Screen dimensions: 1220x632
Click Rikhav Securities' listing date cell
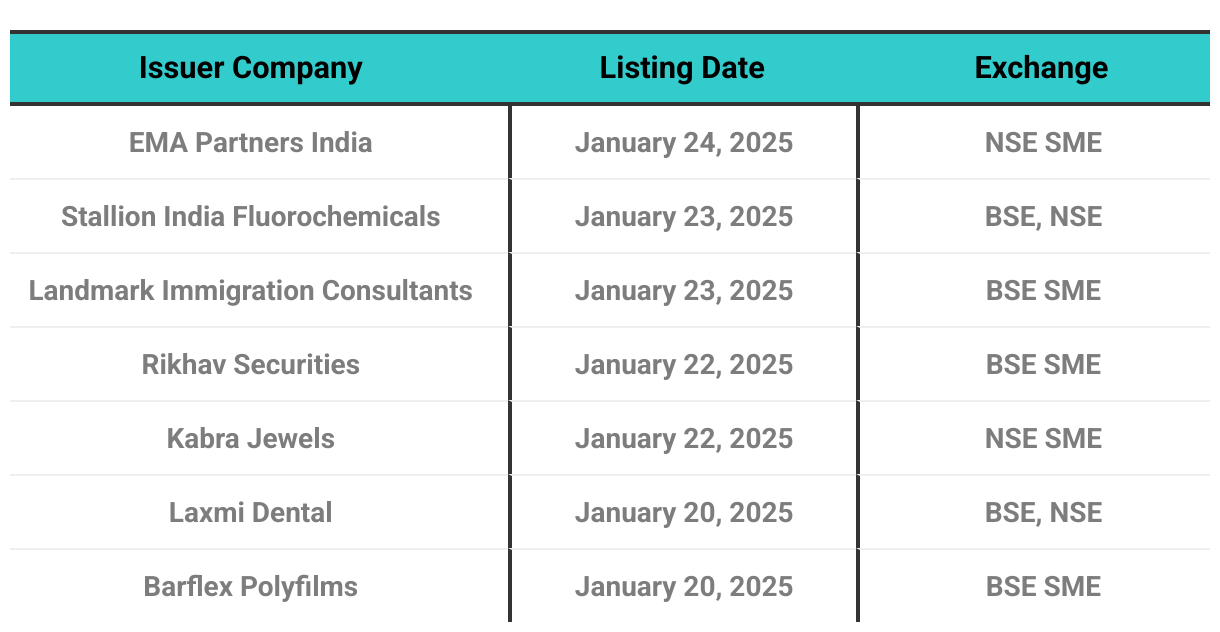click(683, 365)
